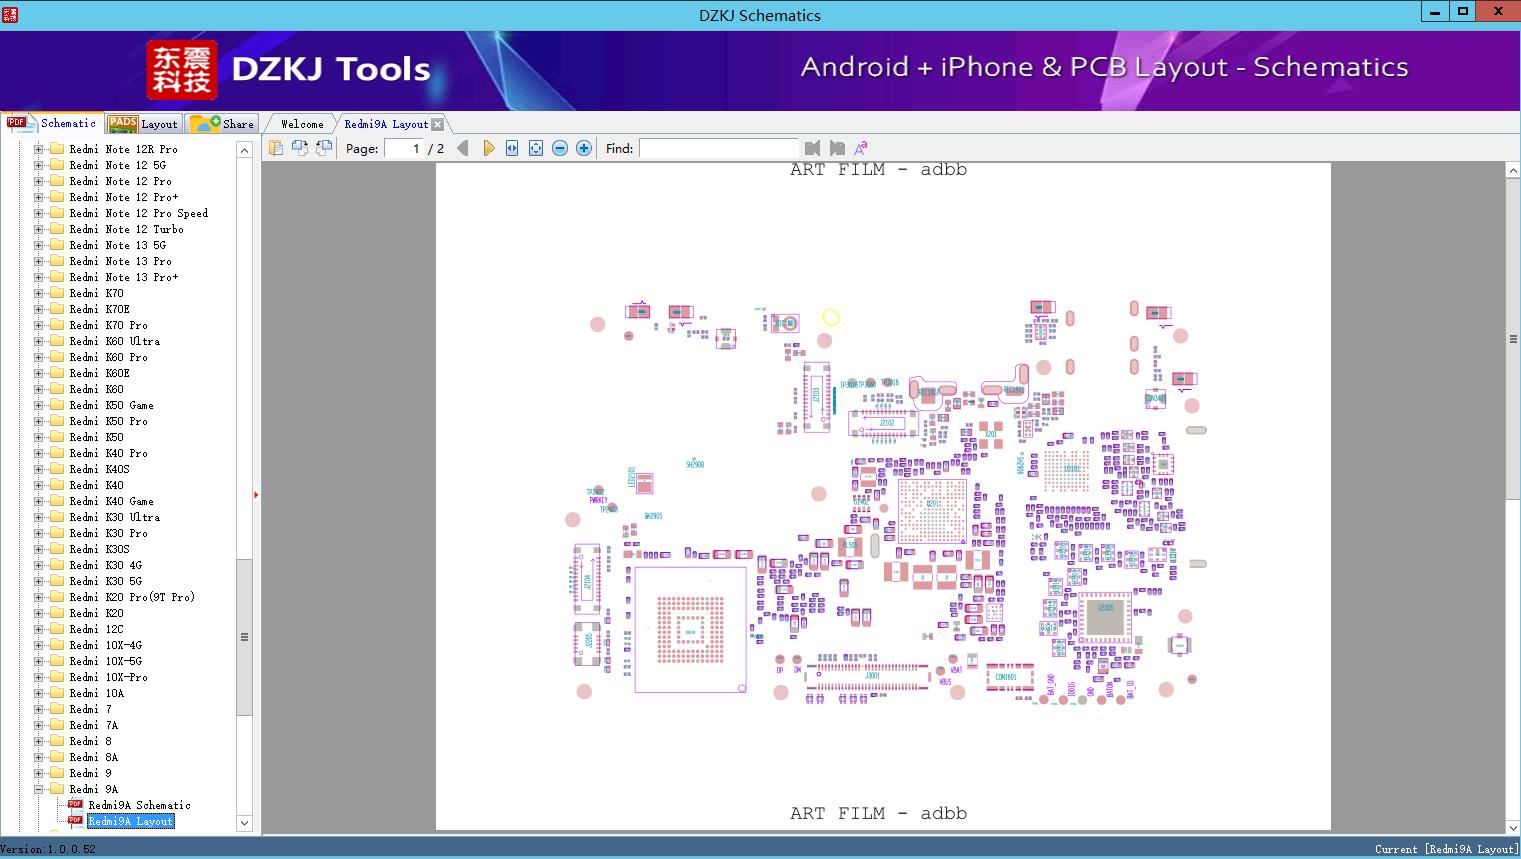Select Redmi K20 Pro(9T Pro) folder
Screen dimensions: 1521x859
[132, 597]
